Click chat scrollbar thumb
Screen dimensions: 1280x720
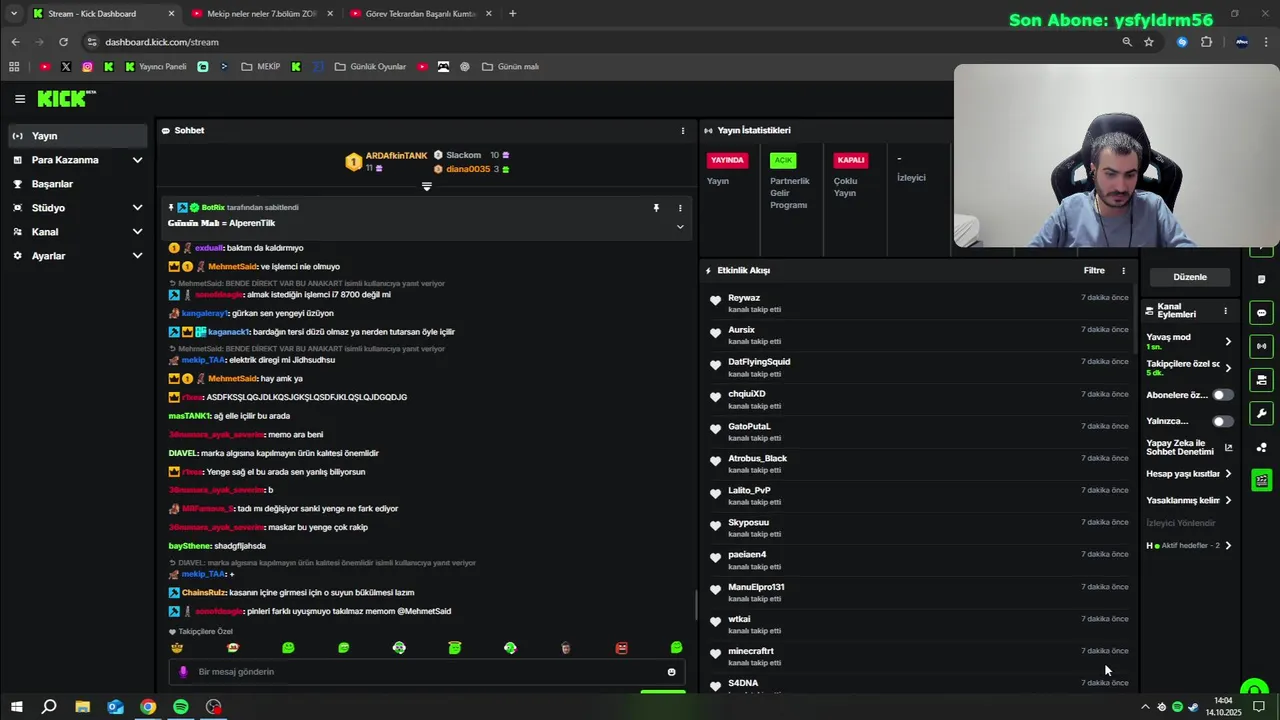click(x=696, y=605)
